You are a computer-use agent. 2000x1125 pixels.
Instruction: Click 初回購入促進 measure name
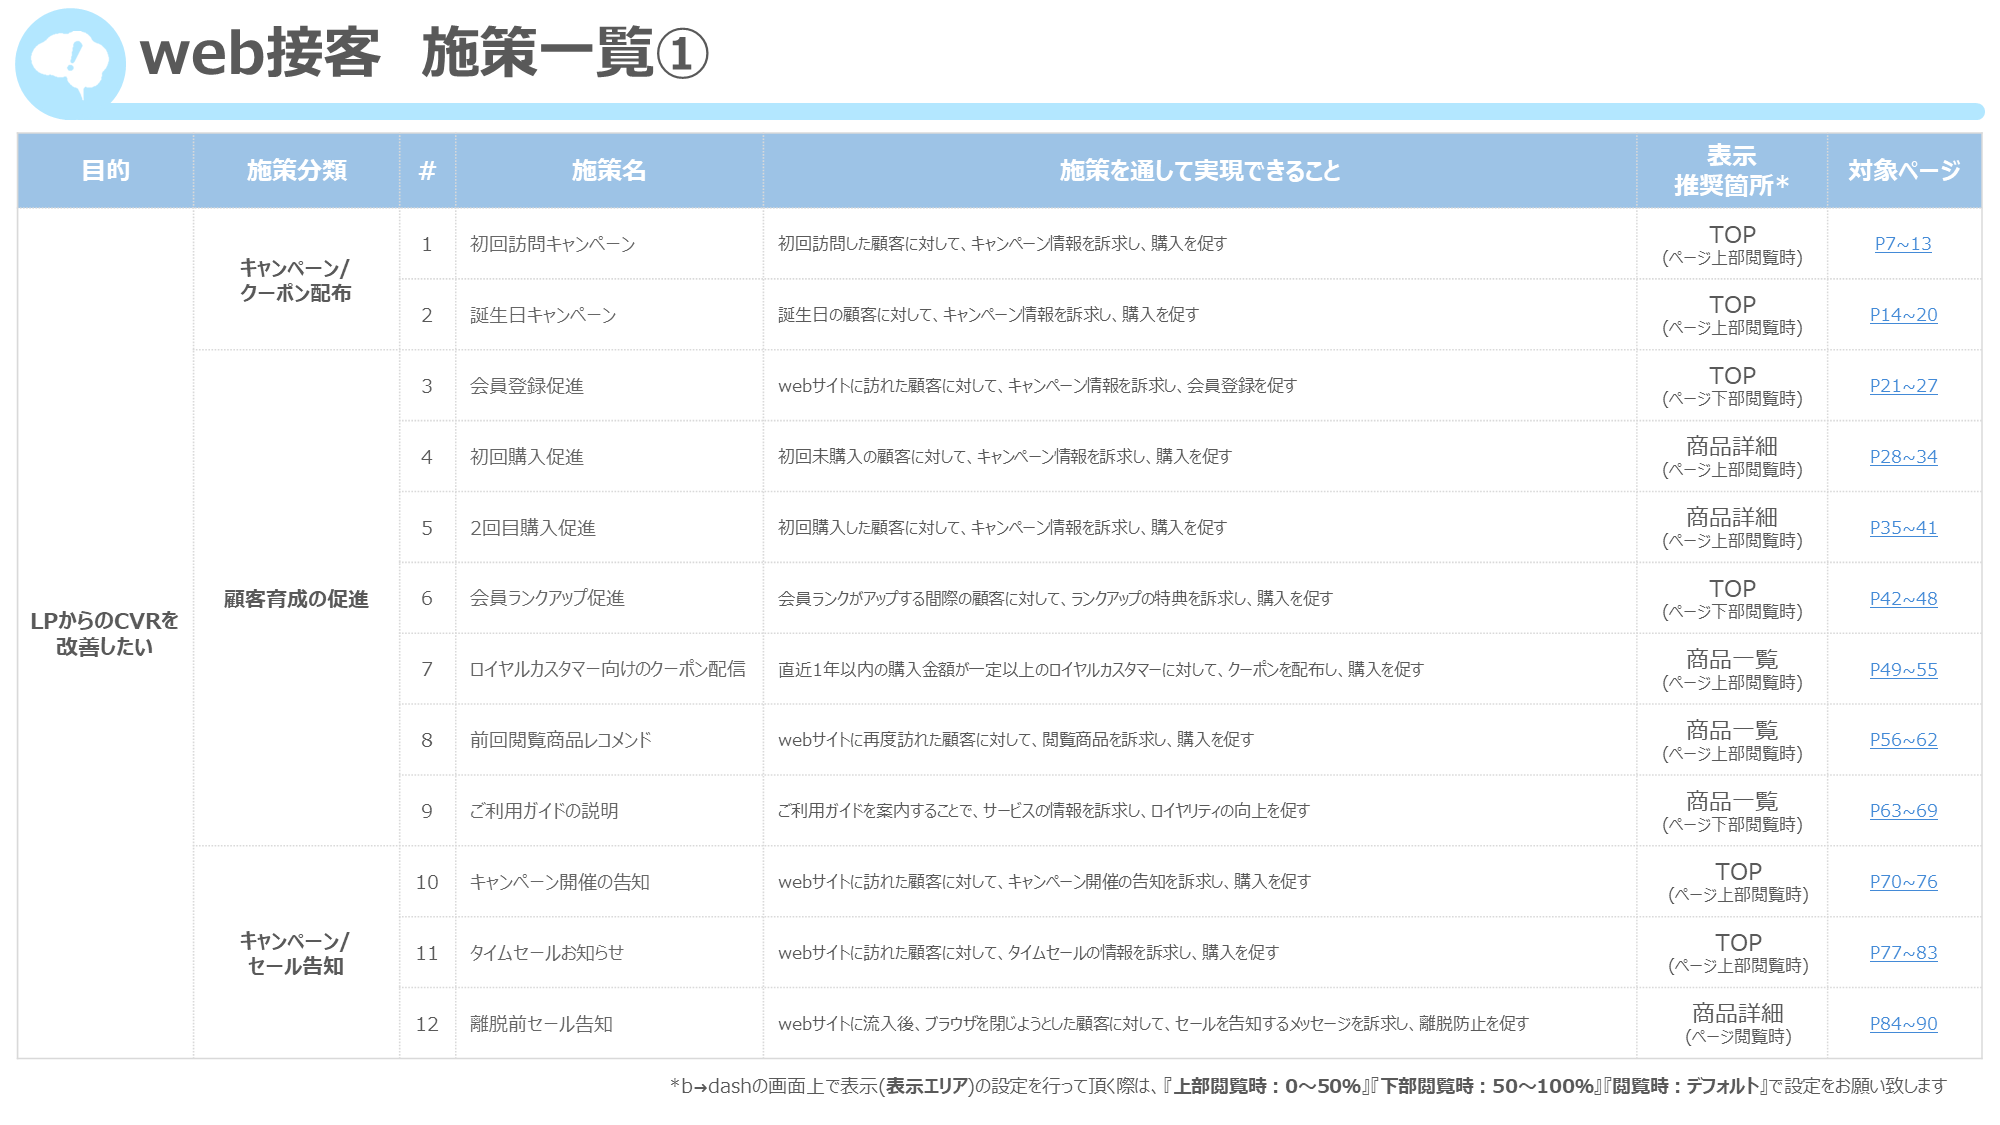527,457
